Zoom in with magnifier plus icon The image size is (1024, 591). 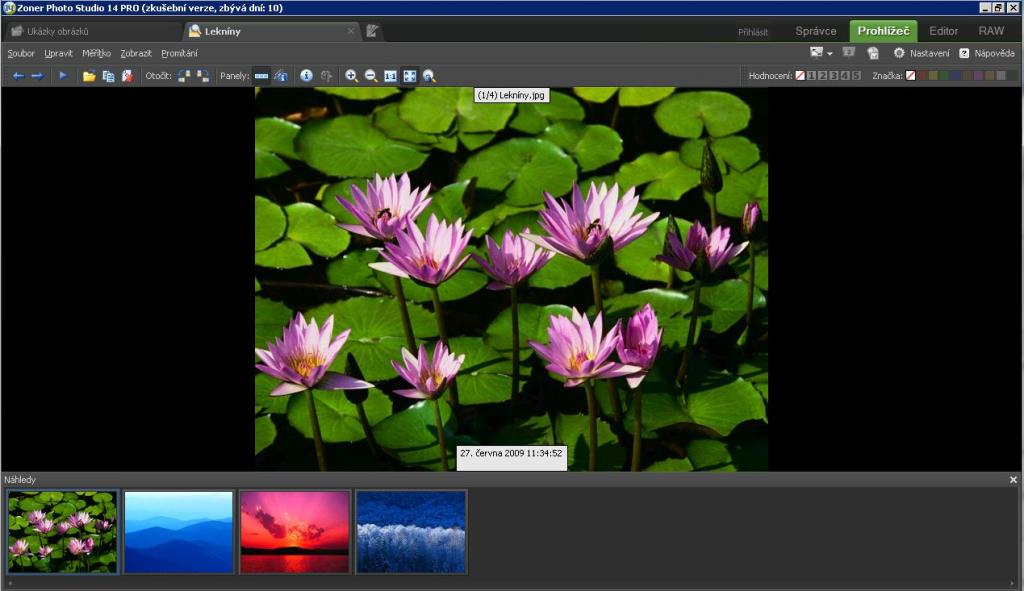coord(351,76)
